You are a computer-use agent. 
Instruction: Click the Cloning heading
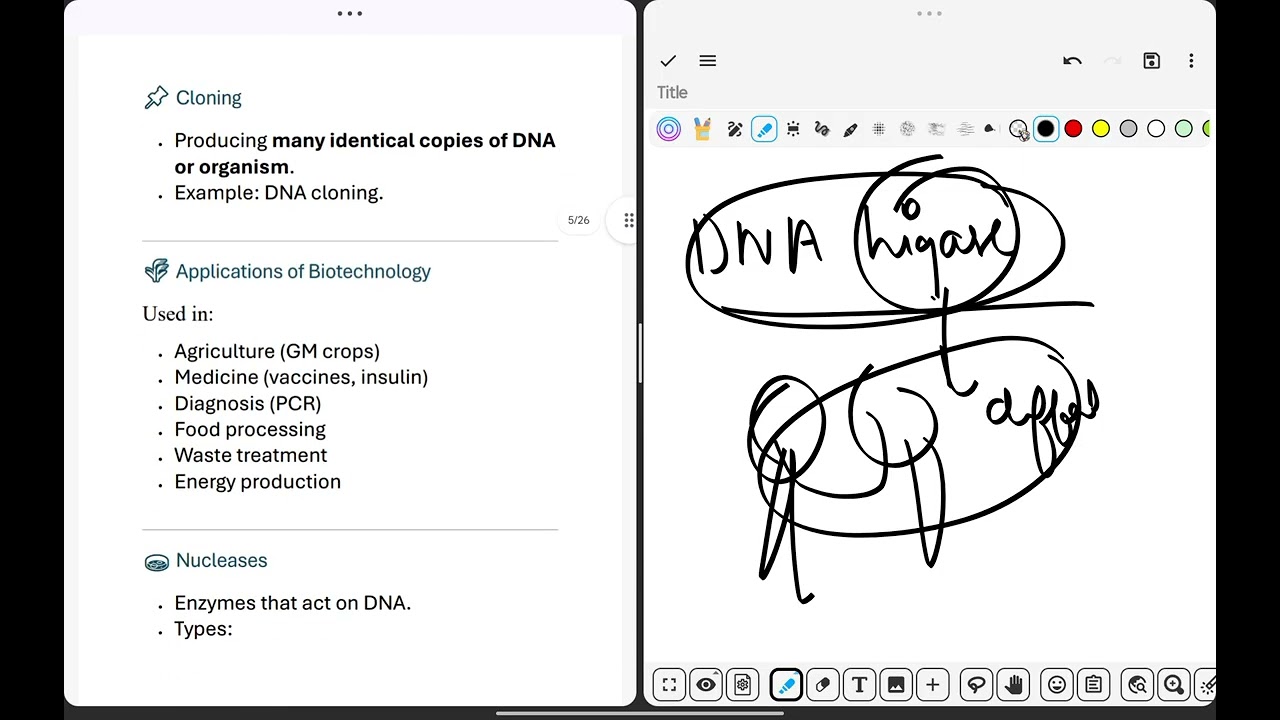point(208,98)
